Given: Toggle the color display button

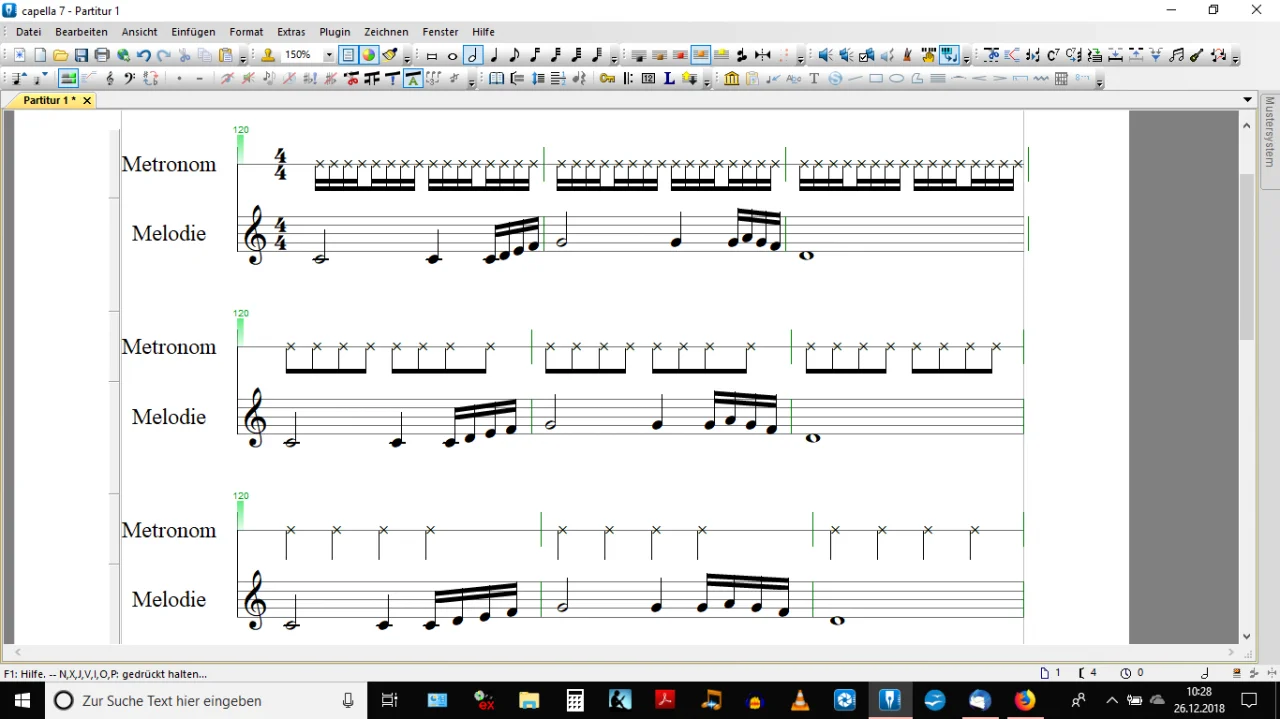Looking at the screenshot, I should 369,56.
